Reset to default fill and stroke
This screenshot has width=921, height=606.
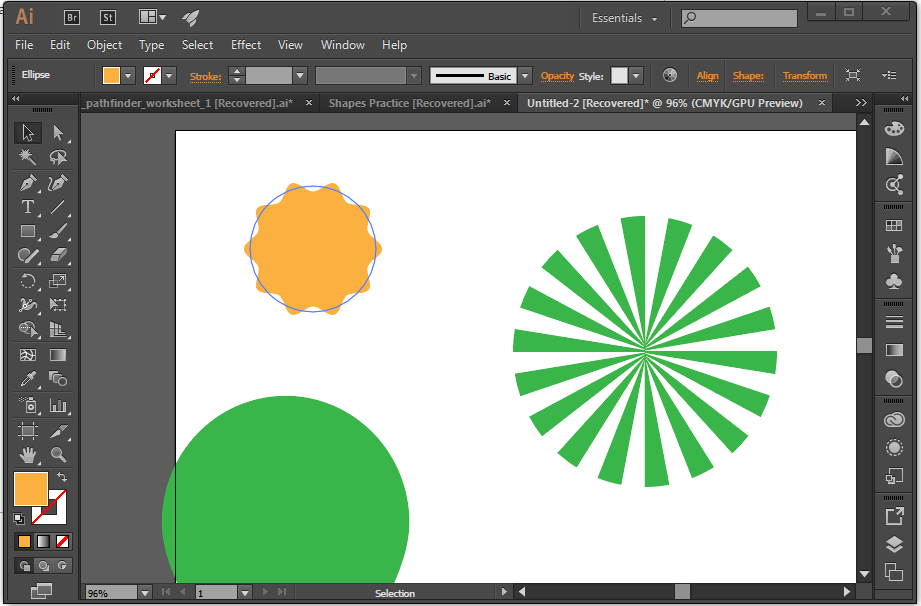[19, 519]
